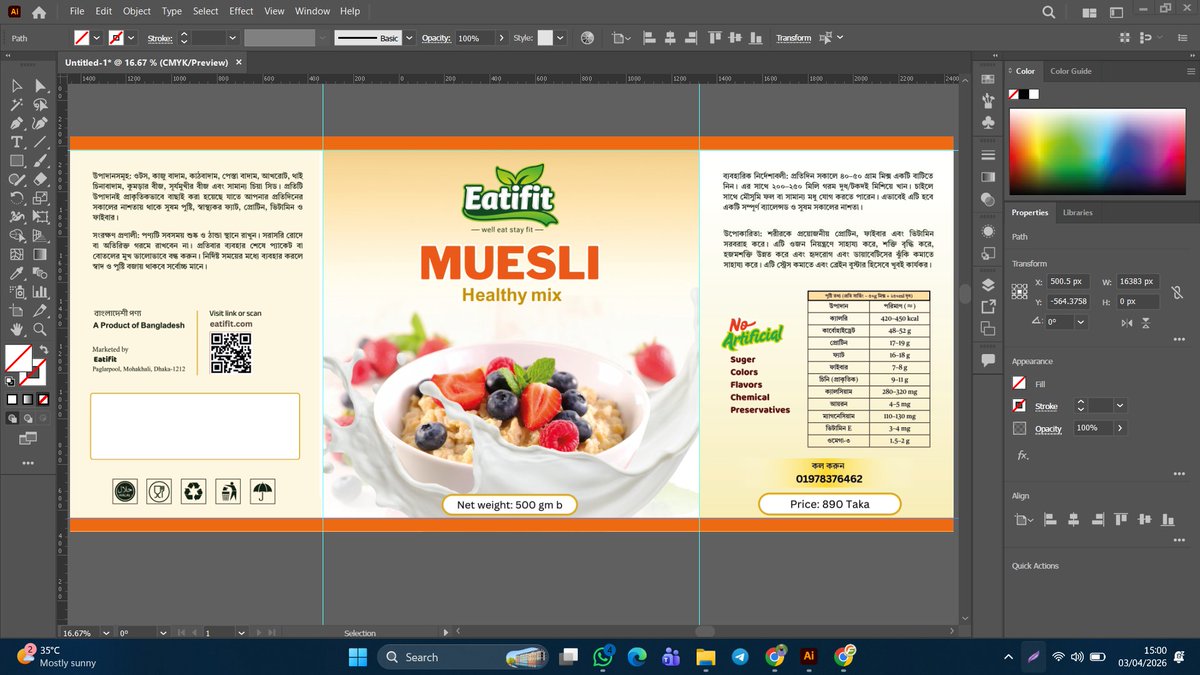Screen dimensions: 1200x675
Task: Set the reference point locator
Action: point(1019,291)
